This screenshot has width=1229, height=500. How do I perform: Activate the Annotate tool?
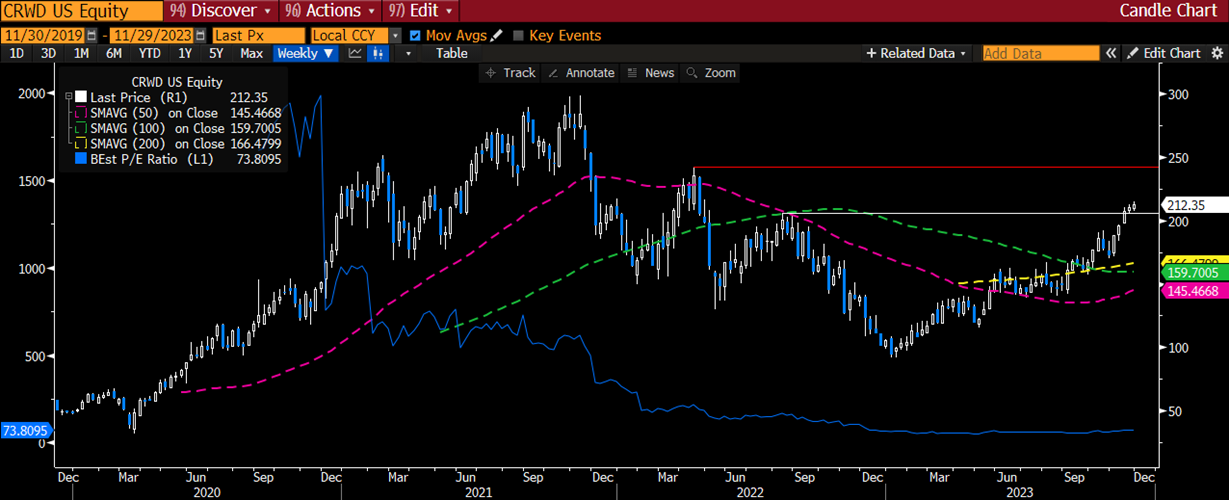(581, 73)
